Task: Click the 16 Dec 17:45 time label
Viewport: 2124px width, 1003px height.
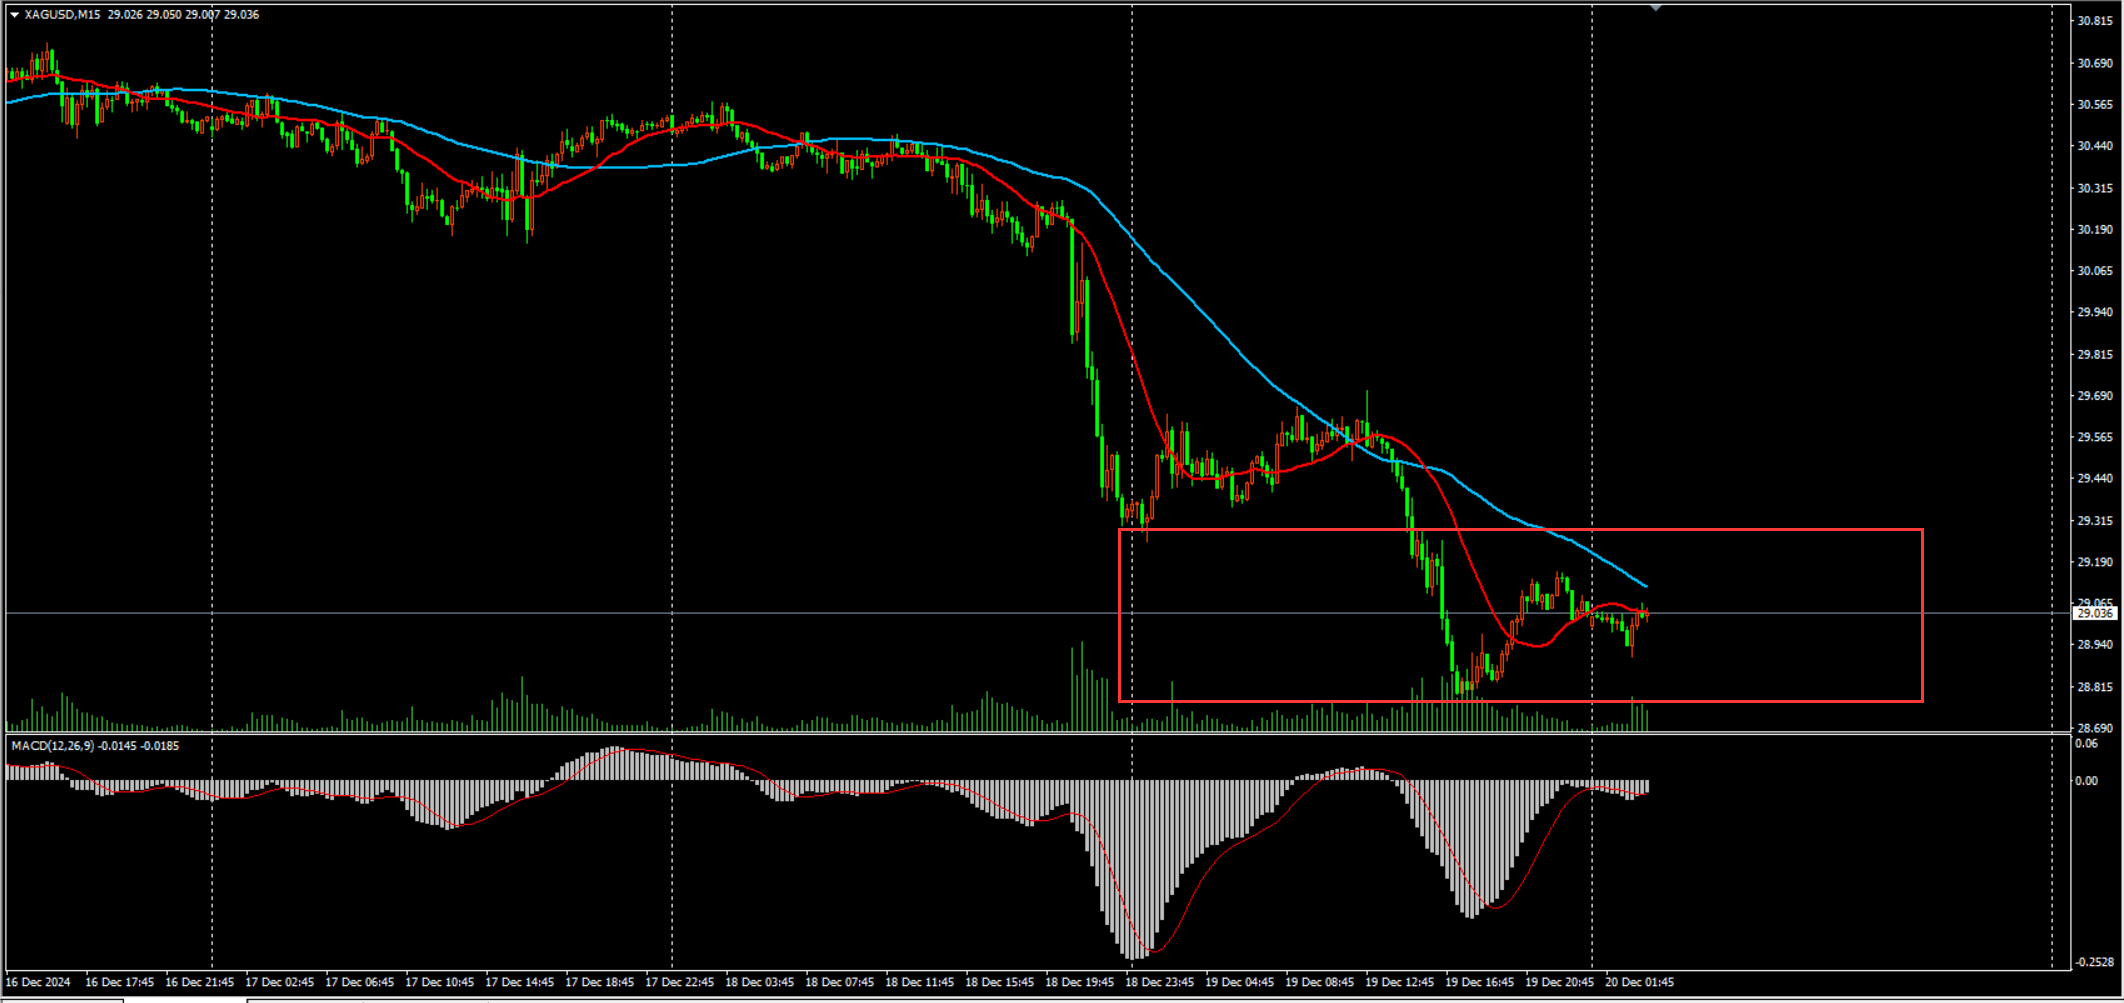Action: pos(120,982)
